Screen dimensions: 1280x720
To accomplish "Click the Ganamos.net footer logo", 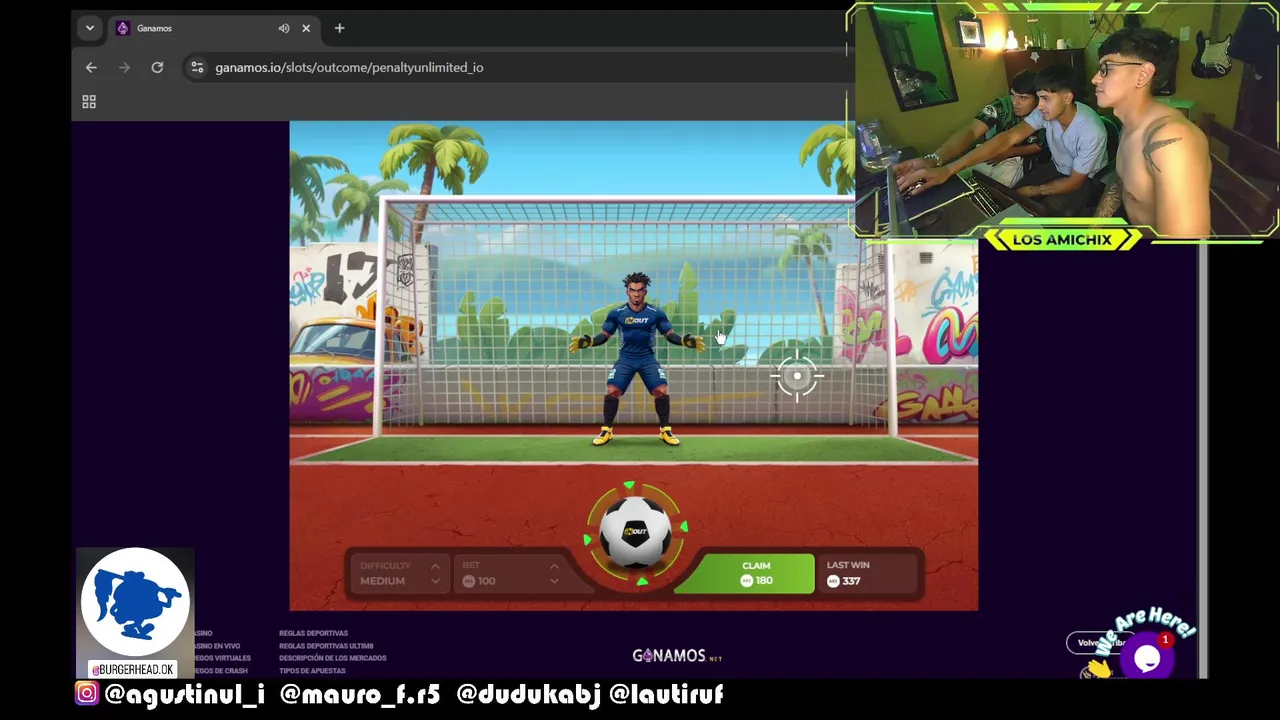I will point(677,656).
